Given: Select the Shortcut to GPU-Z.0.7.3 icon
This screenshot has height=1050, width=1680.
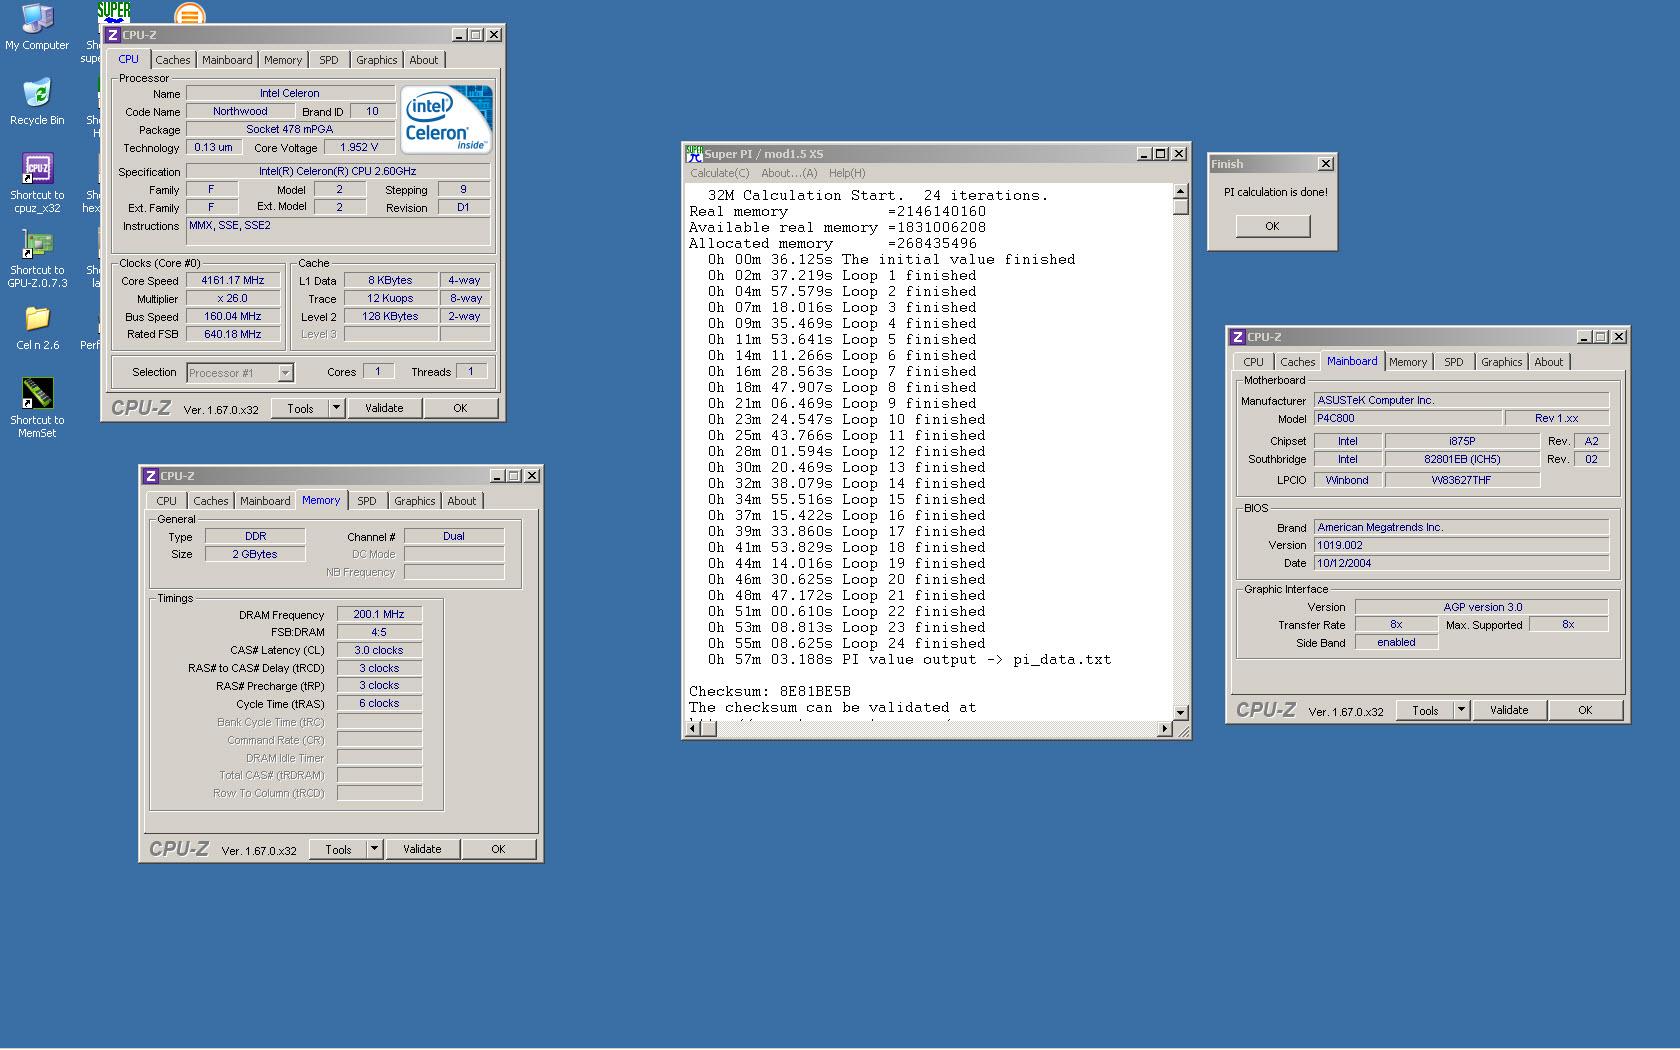Looking at the screenshot, I should [37, 258].
